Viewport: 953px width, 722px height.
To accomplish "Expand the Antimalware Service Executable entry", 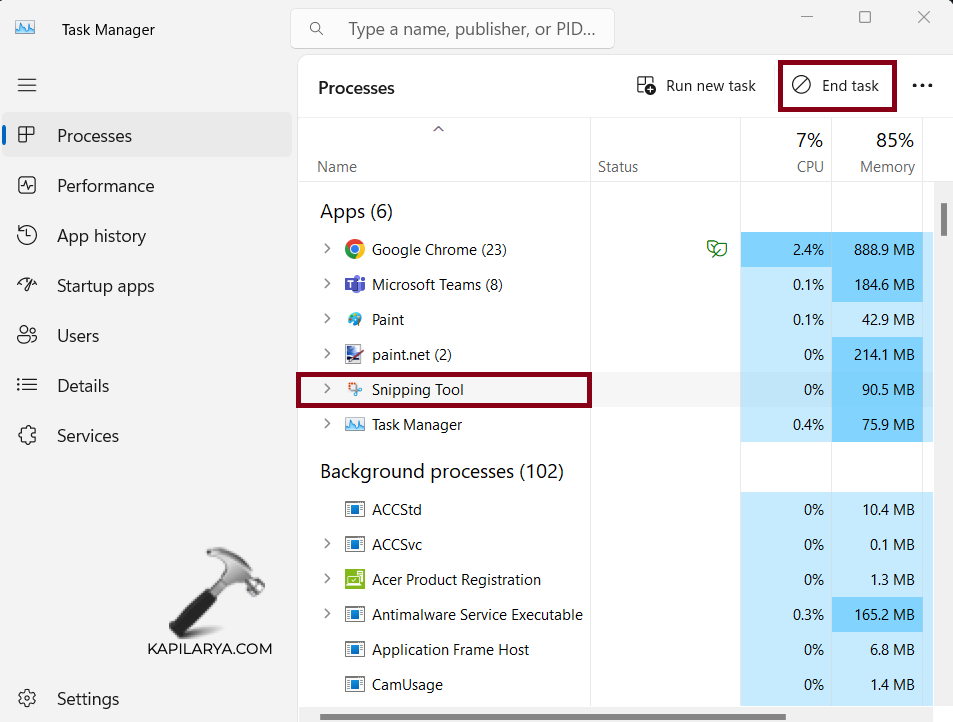I will coord(327,614).
